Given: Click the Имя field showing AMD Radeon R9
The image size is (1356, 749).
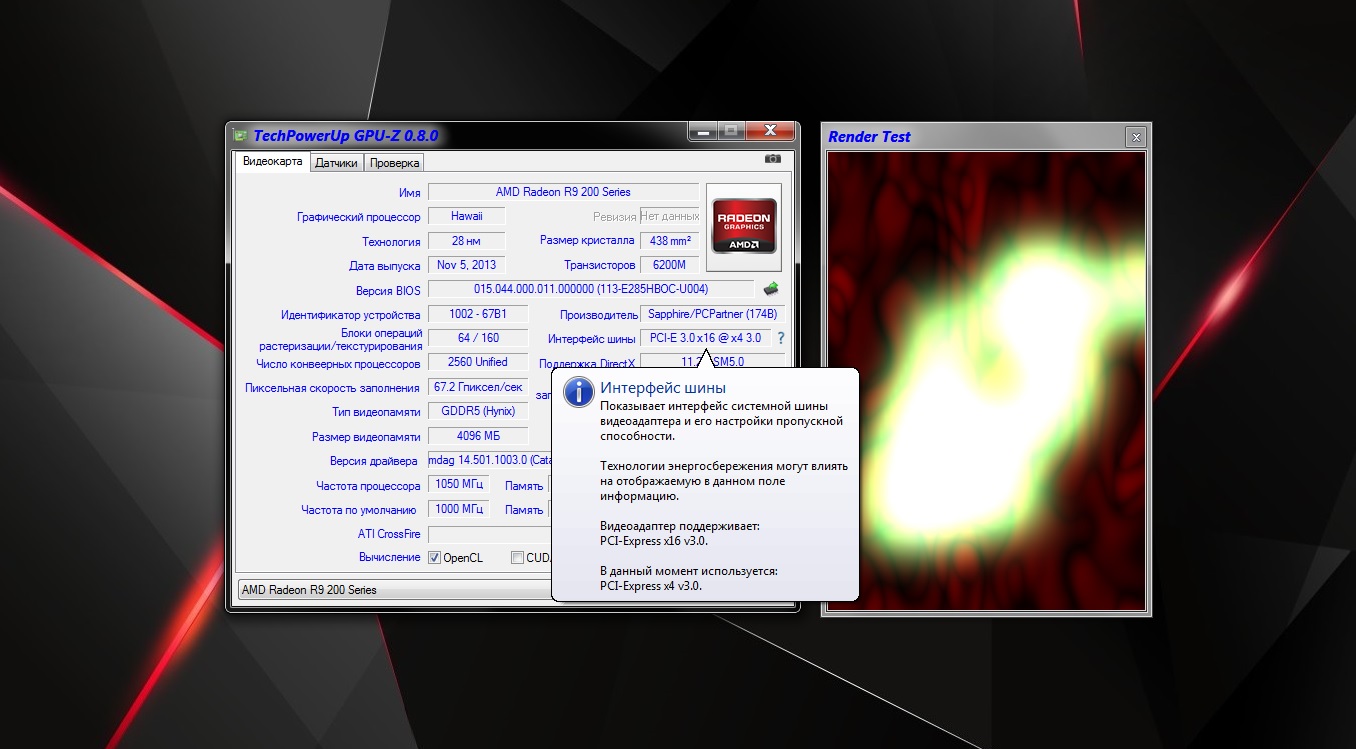Looking at the screenshot, I should (563, 192).
